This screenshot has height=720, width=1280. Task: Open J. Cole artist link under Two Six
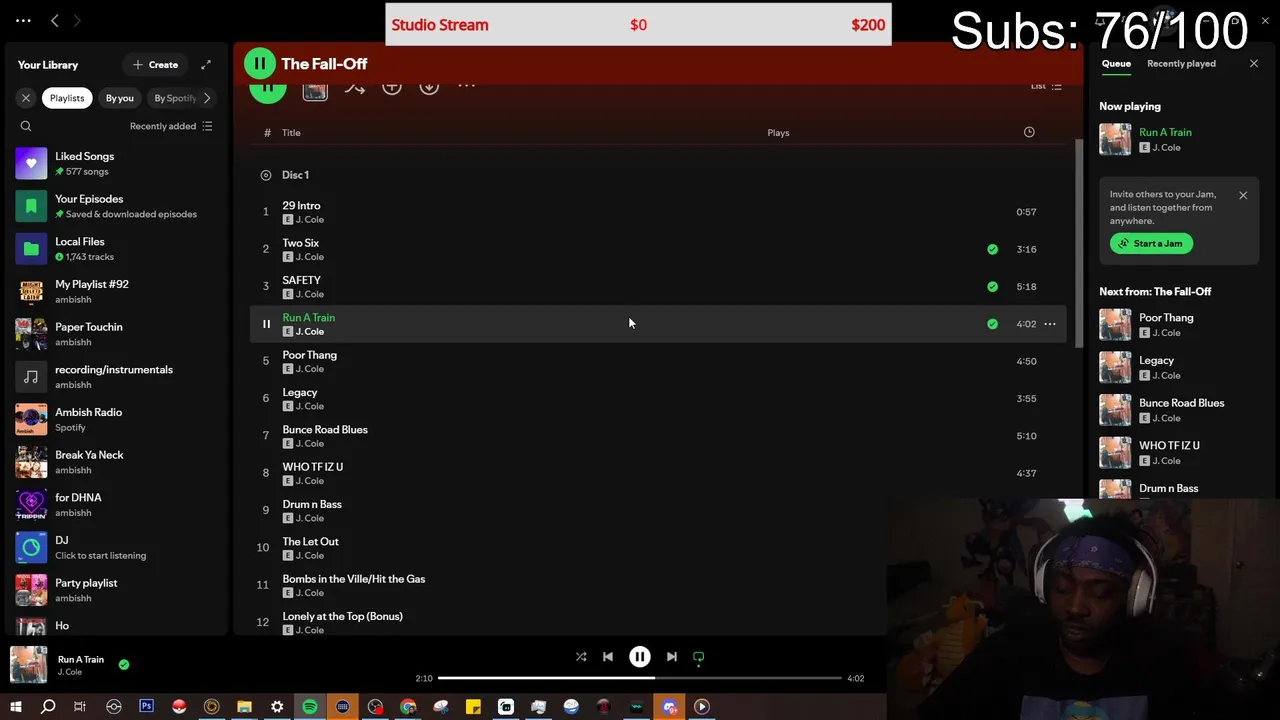[310, 257]
